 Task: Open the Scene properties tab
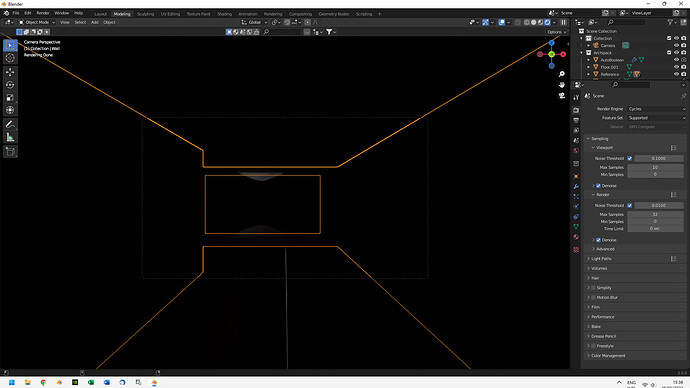pos(576,140)
